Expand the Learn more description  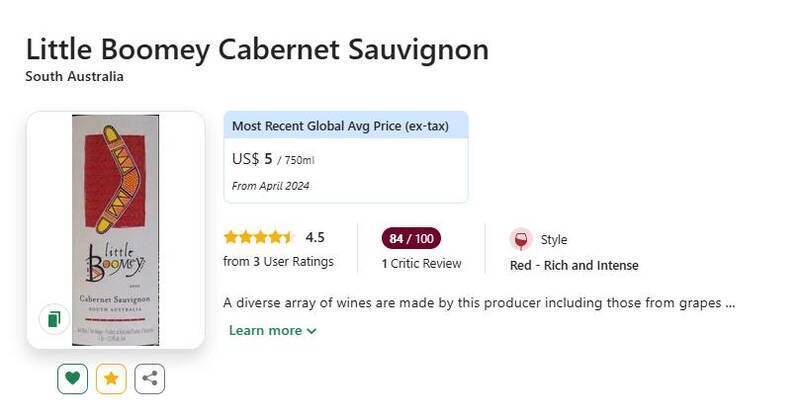(x=265, y=331)
